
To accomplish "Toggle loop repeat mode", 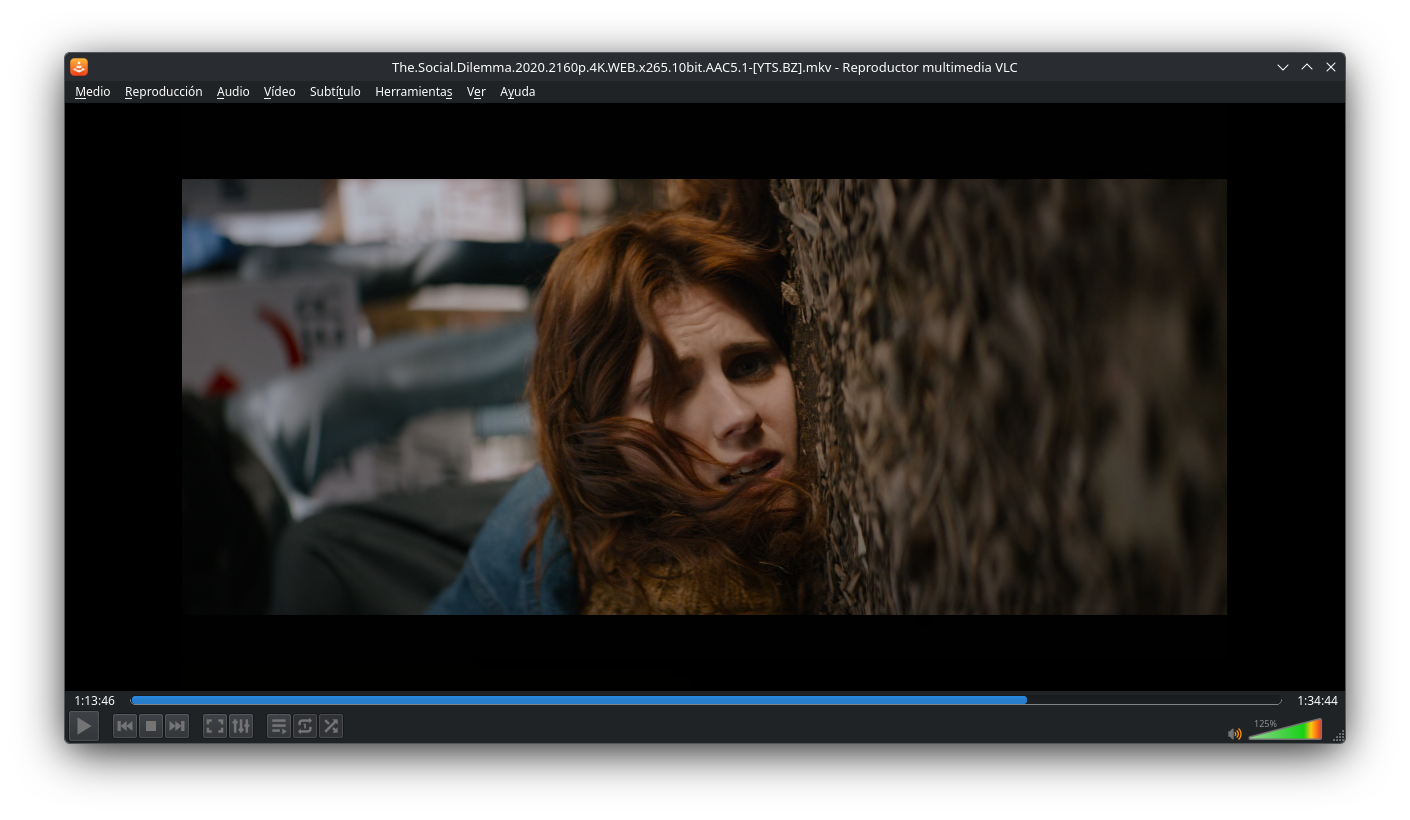I will [305, 726].
